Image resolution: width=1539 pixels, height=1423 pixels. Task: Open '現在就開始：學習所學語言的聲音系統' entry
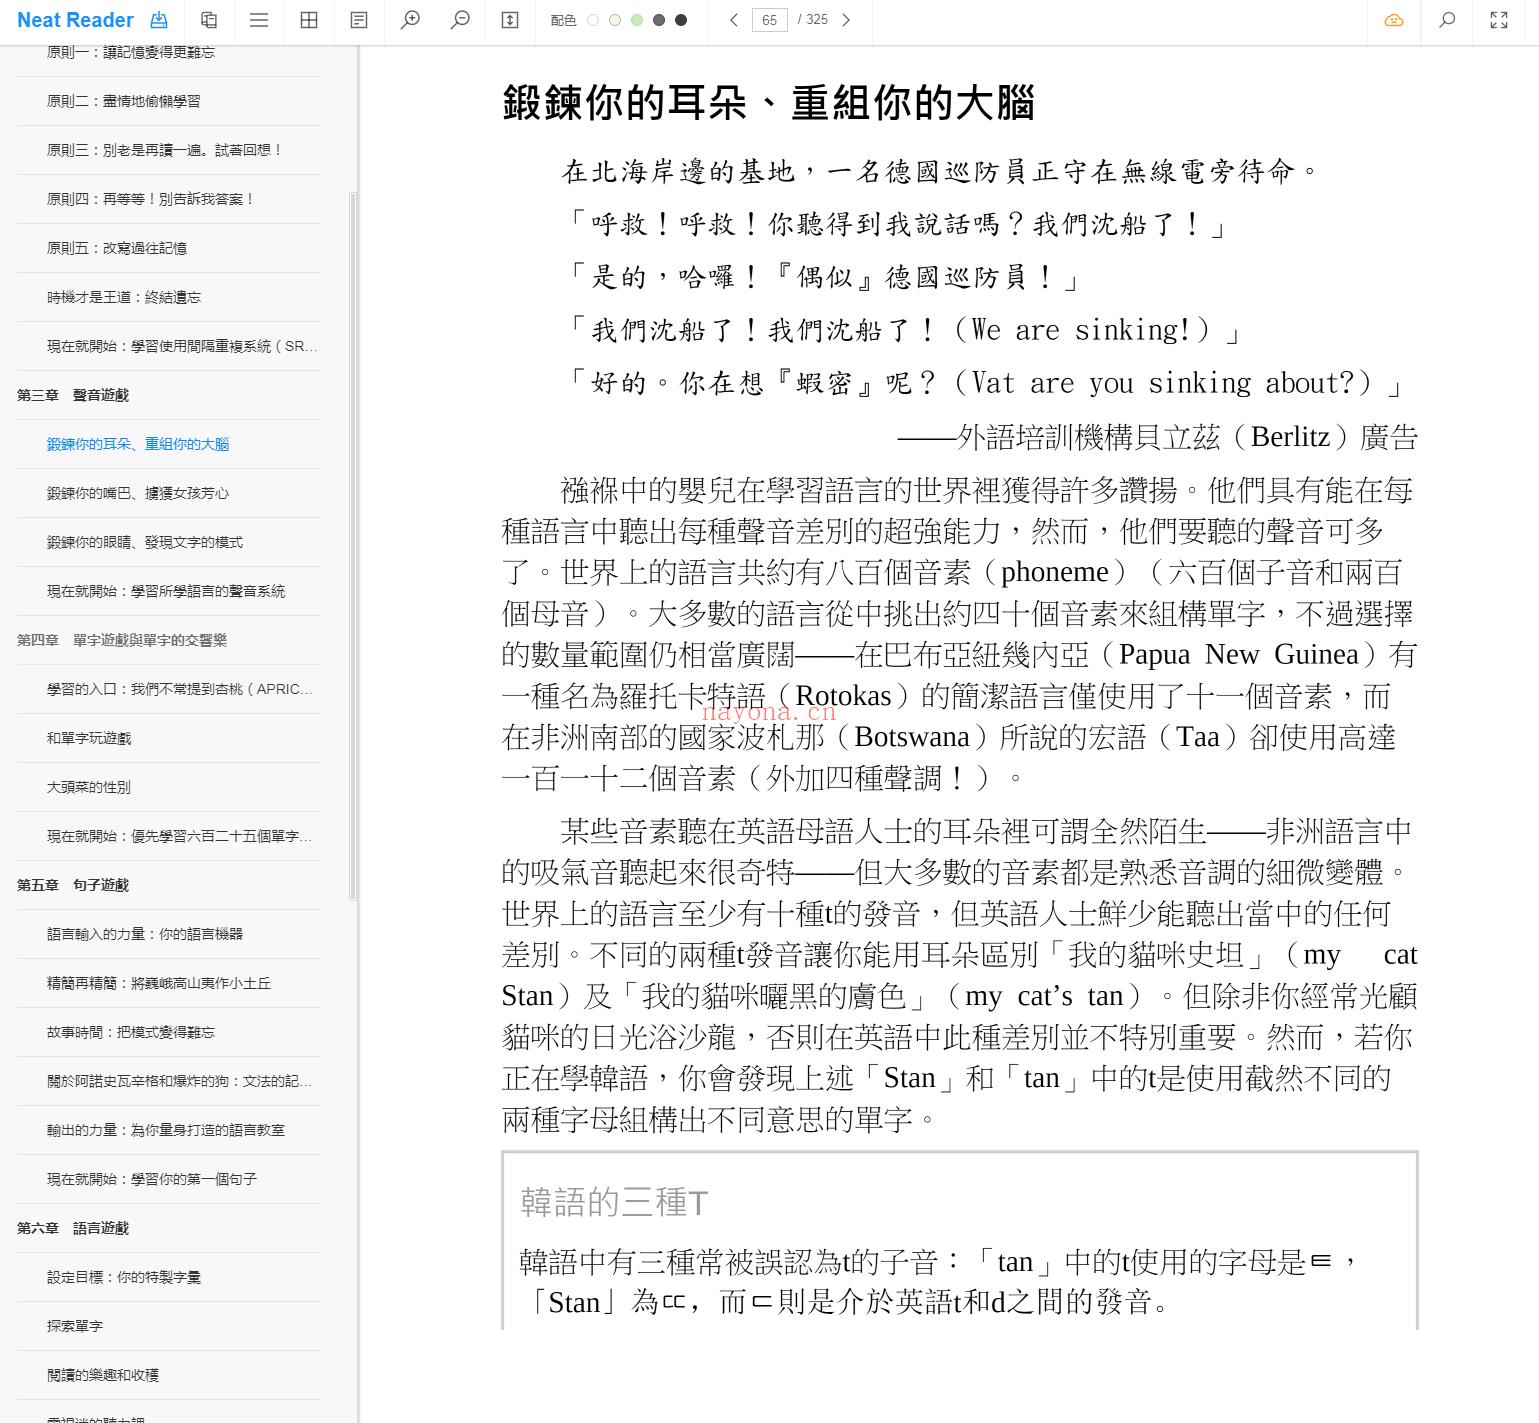pos(166,591)
